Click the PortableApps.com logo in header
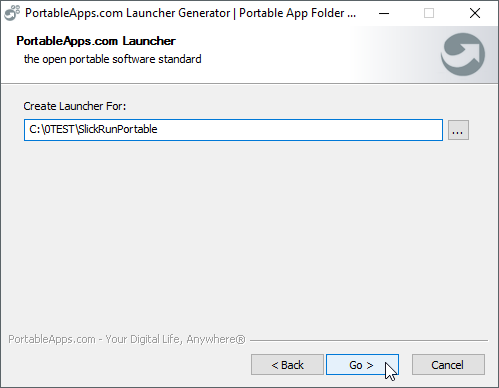The image size is (499, 388). tap(463, 54)
